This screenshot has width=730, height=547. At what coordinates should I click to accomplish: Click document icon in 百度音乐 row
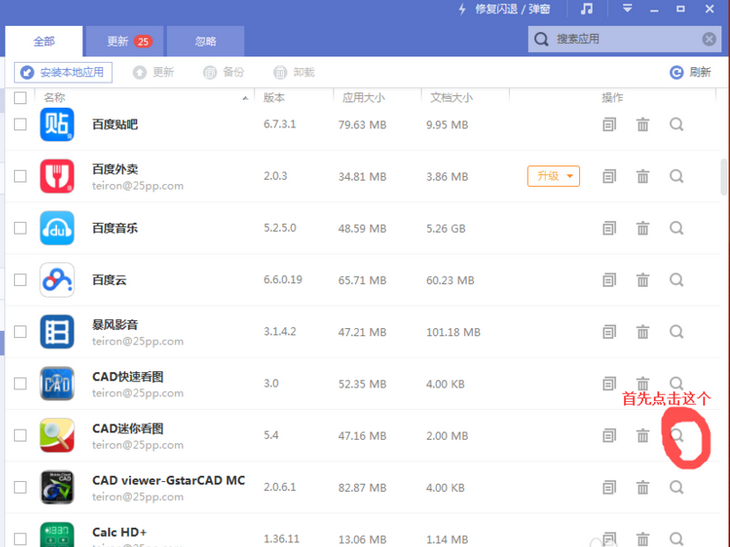tap(609, 228)
